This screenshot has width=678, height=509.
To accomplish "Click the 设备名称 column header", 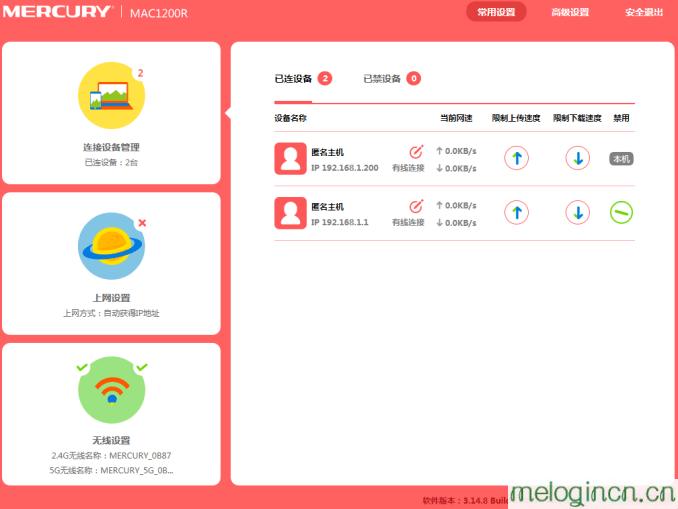I will (x=291, y=118).
